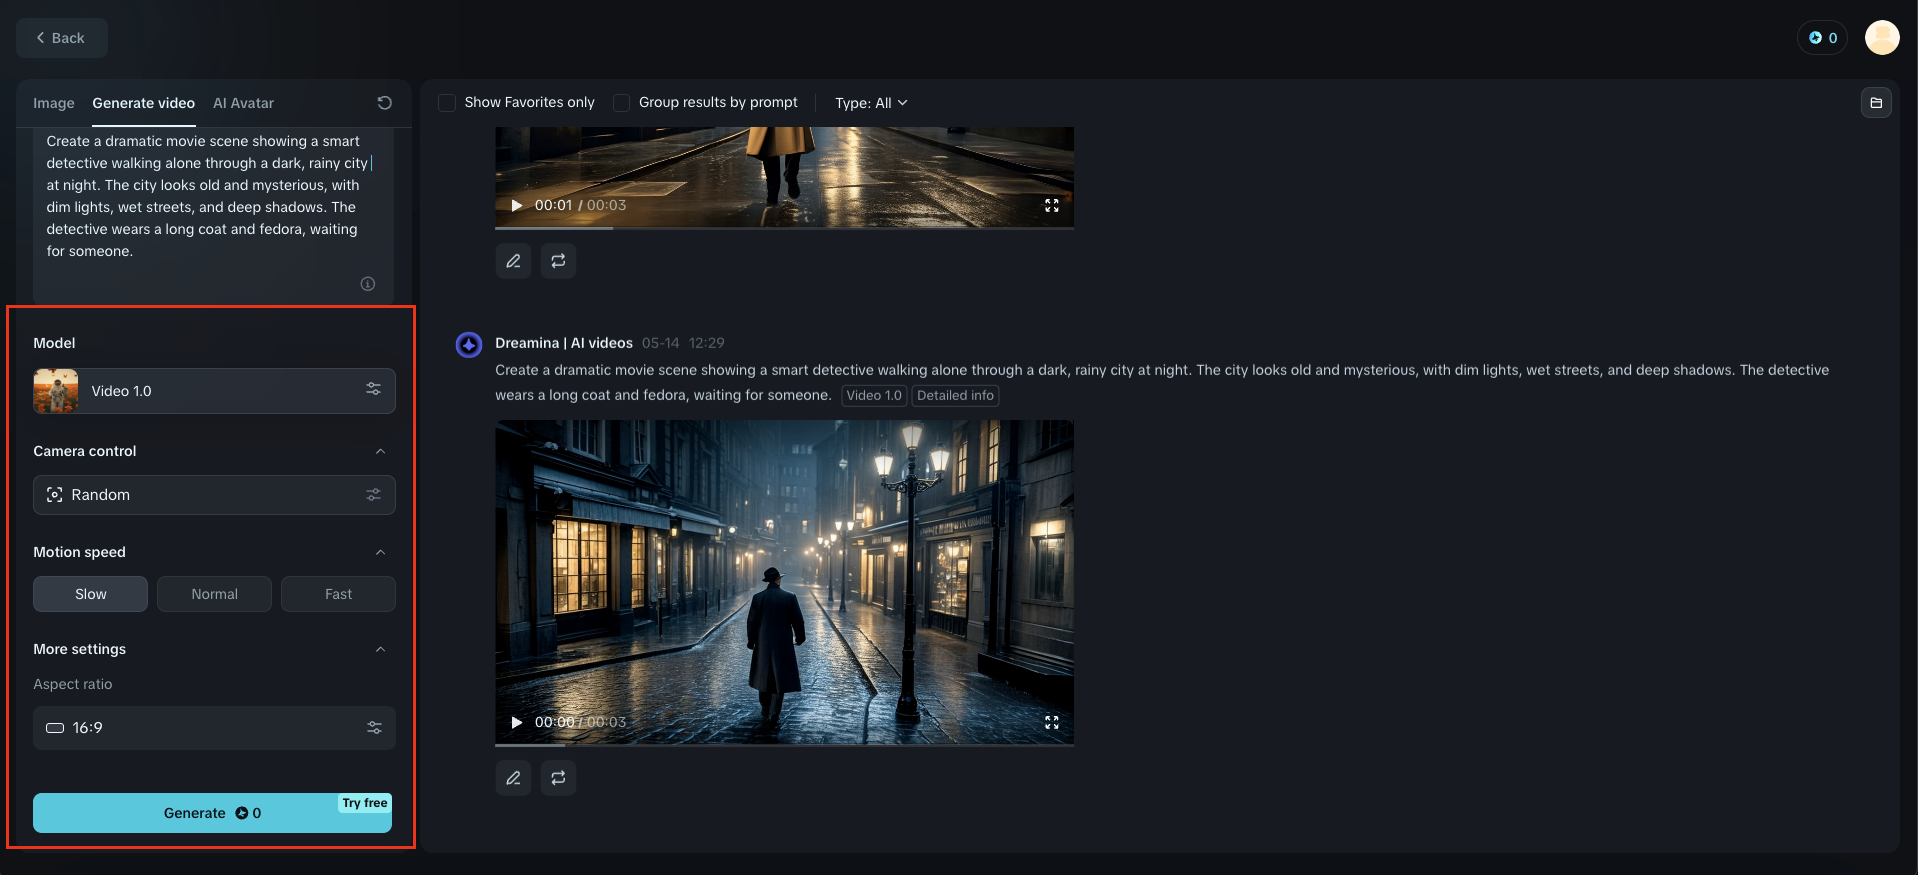This screenshot has height=875, width=1918.
Task: Edit the upper video with pencil icon
Action: point(513,261)
